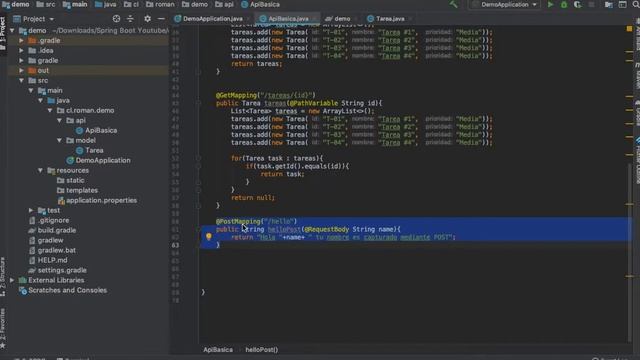Viewport: 640px width, 360px height.
Task: Open Project panel settings gear
Action: click(147, 19)
